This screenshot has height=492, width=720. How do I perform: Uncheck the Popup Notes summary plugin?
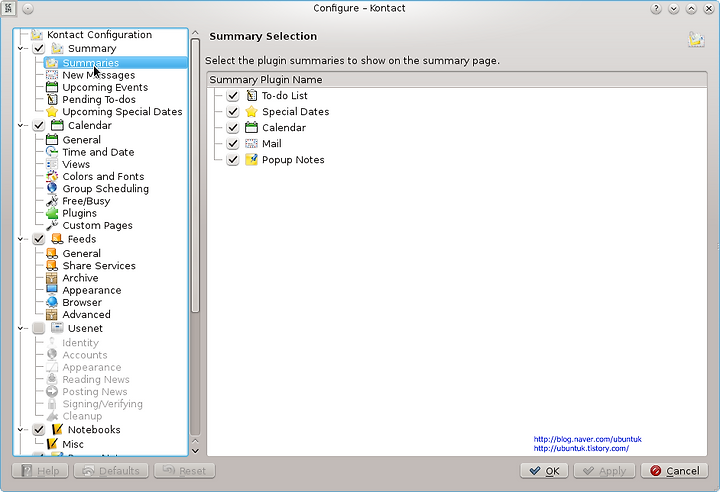(x=233, y=160)
